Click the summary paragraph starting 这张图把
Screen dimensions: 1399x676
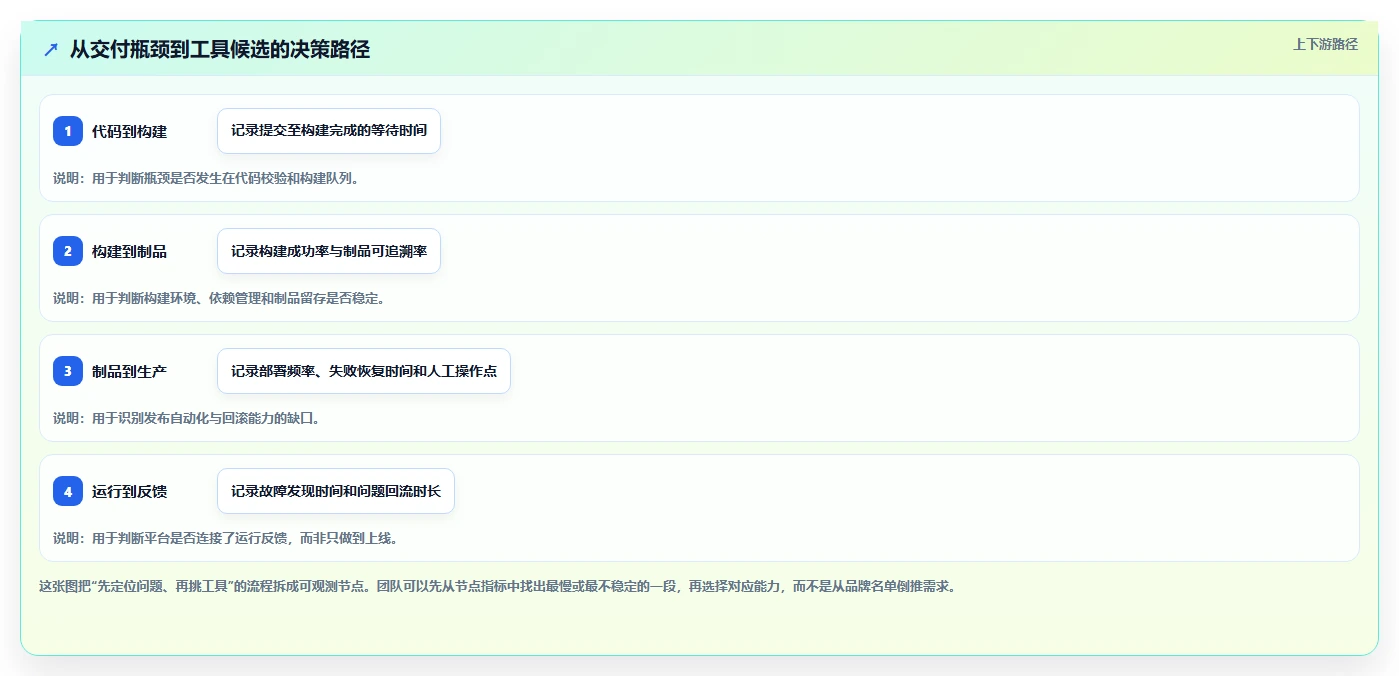pyautogui.click(x=497, y=586)
